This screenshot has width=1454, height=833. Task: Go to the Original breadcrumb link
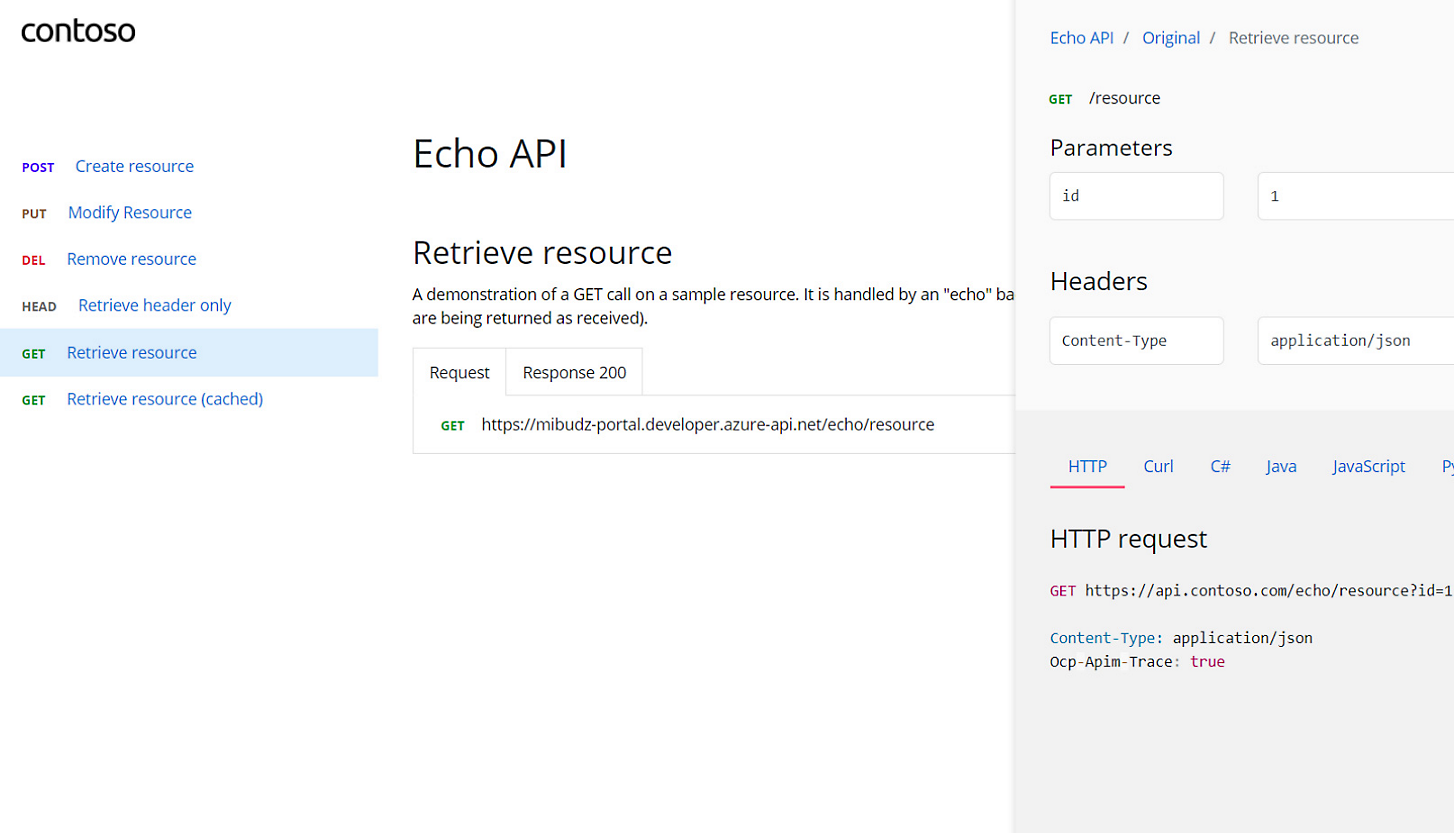pyautogui.click(x=1171, y=38)
